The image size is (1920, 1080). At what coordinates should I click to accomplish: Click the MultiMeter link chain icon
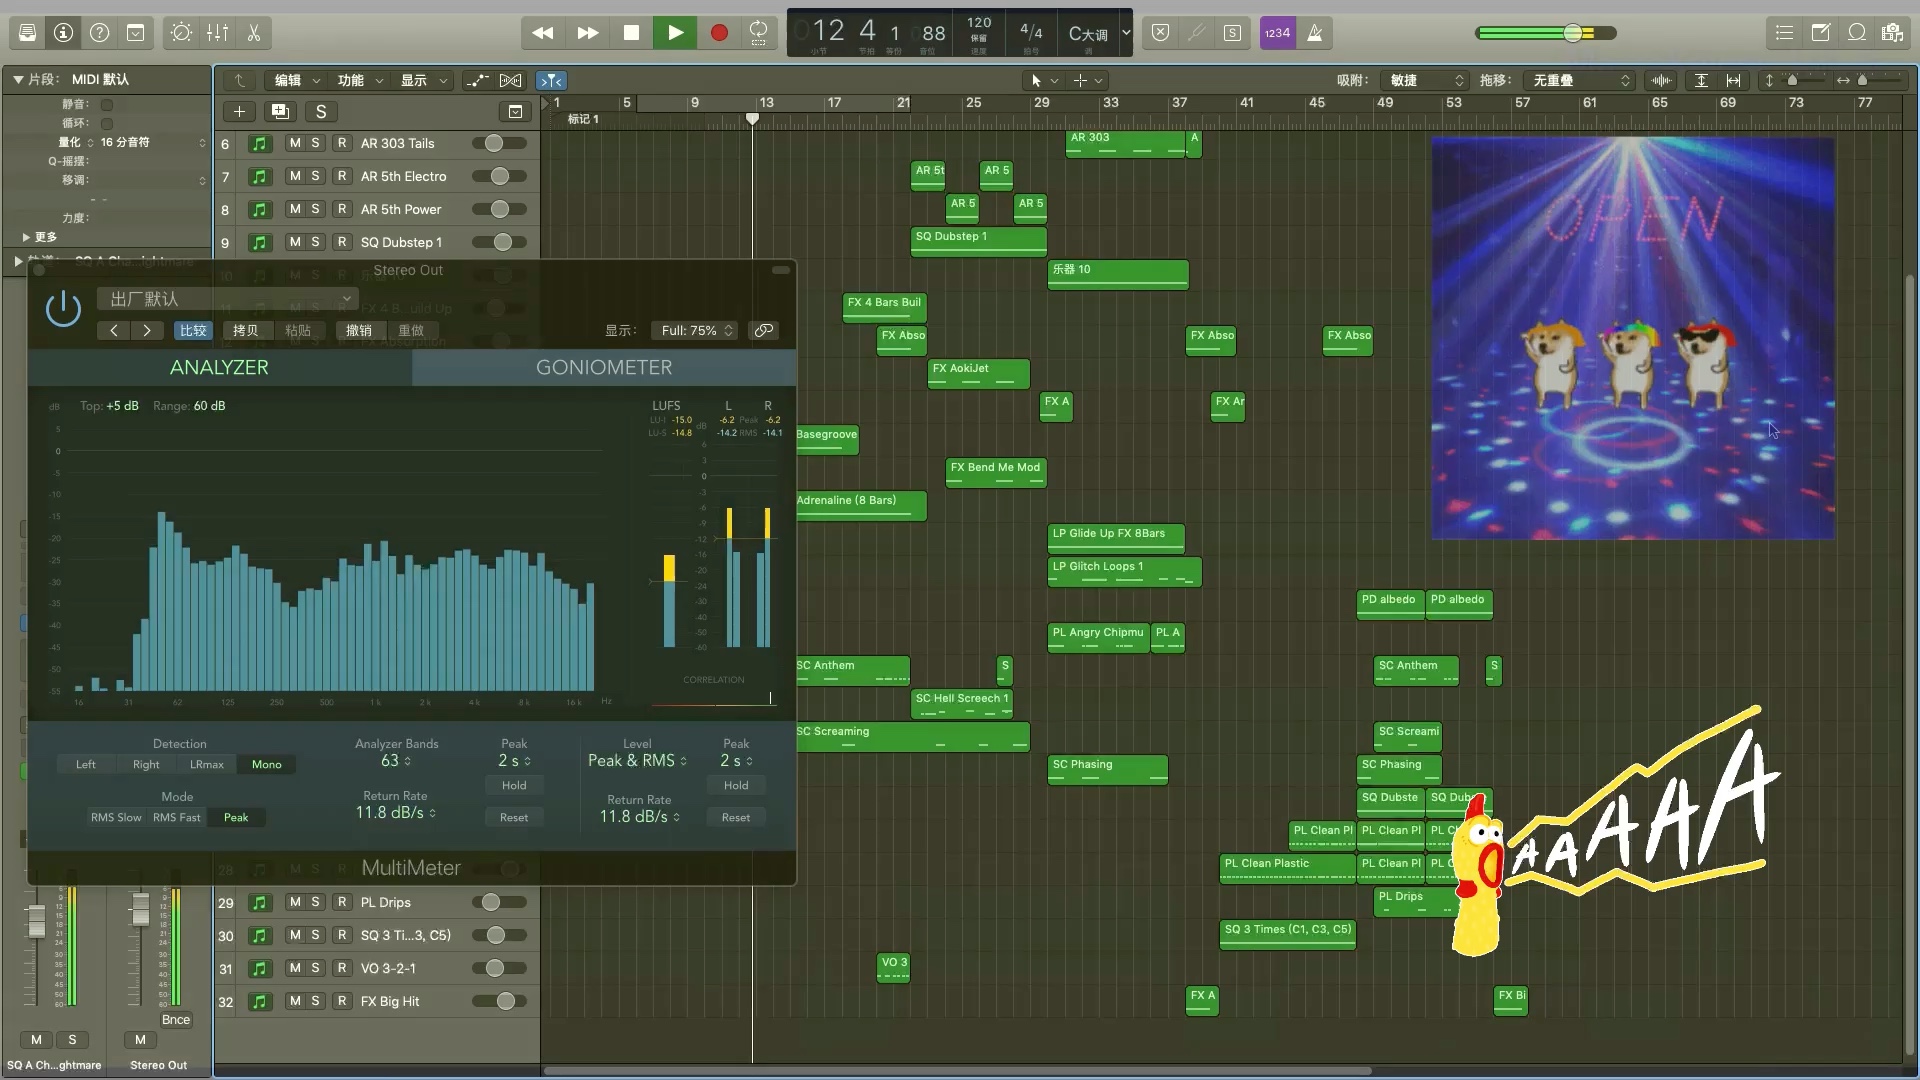click(x=764, y=330)
